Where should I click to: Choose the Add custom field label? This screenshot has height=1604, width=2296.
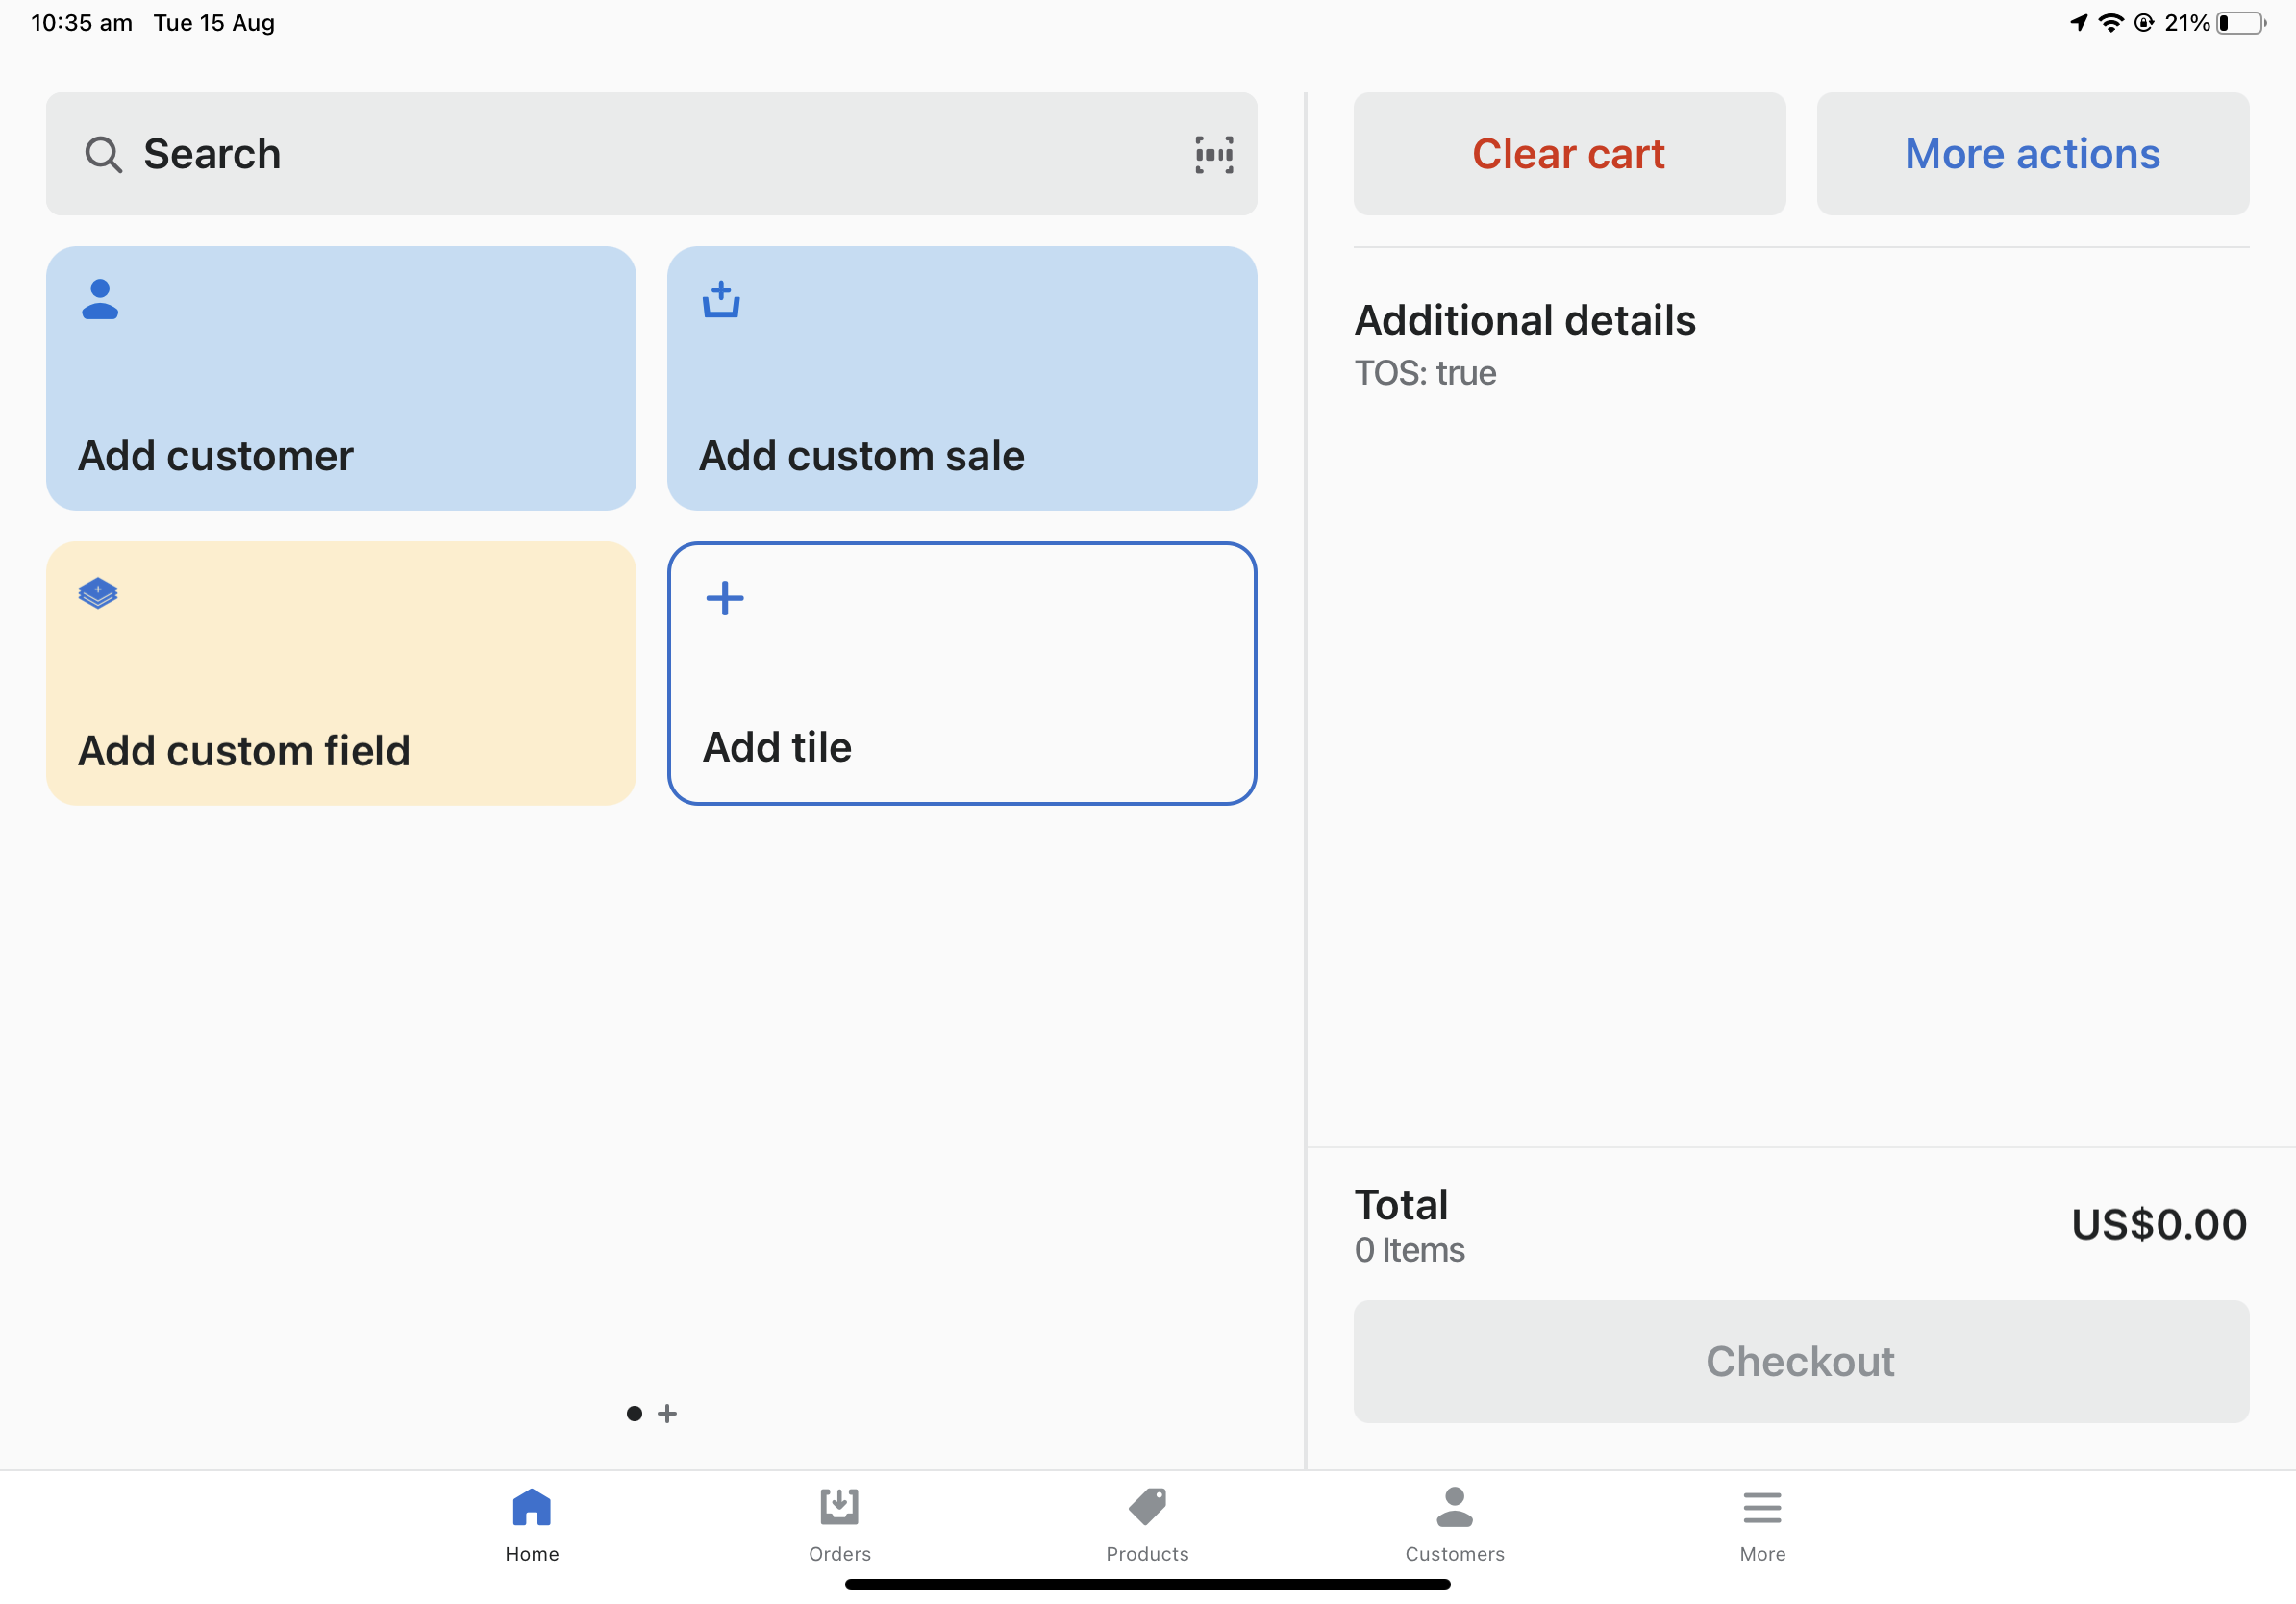(x=244, y=751)
